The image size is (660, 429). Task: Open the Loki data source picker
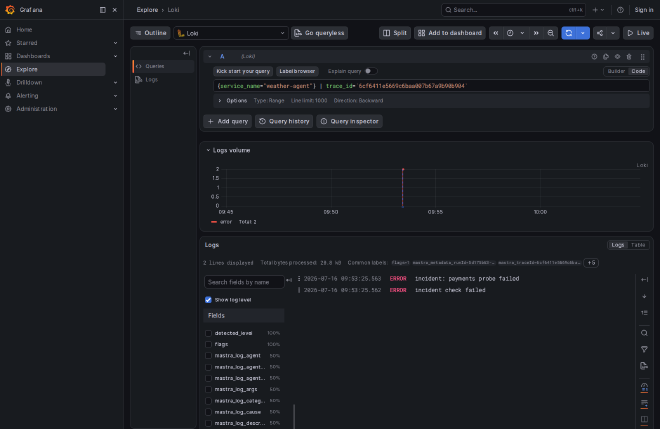[x=231, y=33]
